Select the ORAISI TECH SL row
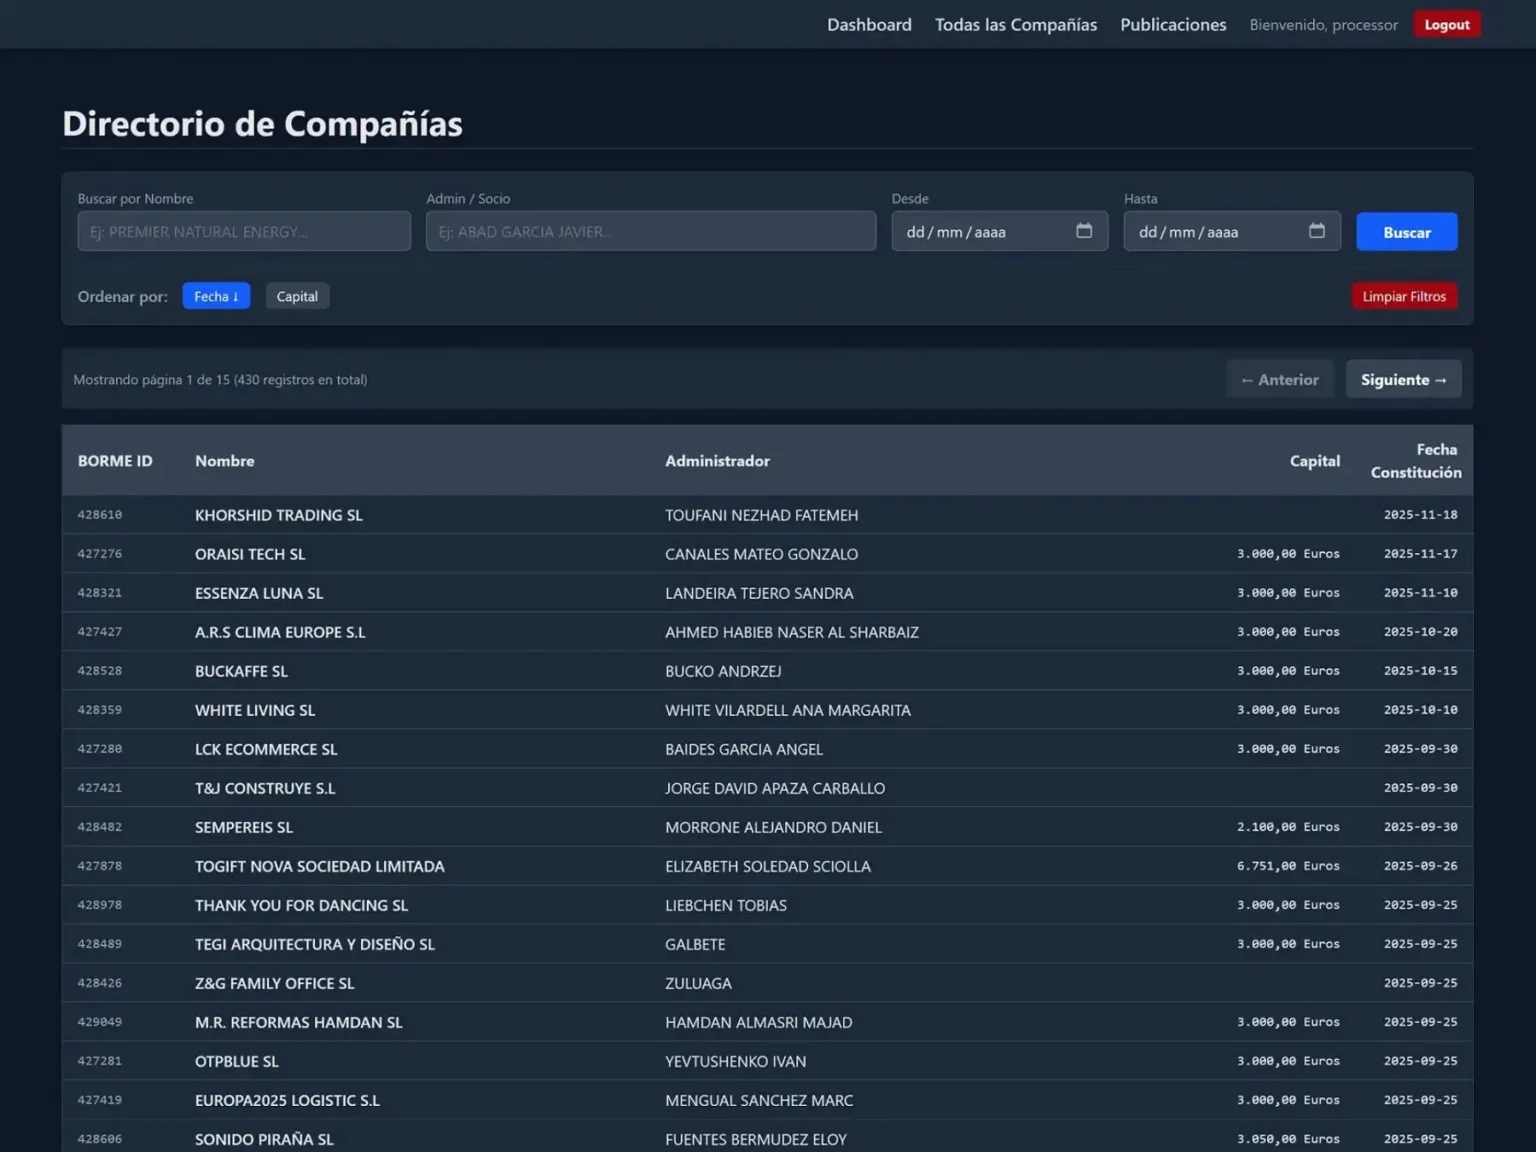Screen dimensions: 1536x1152 coord(250,554)
